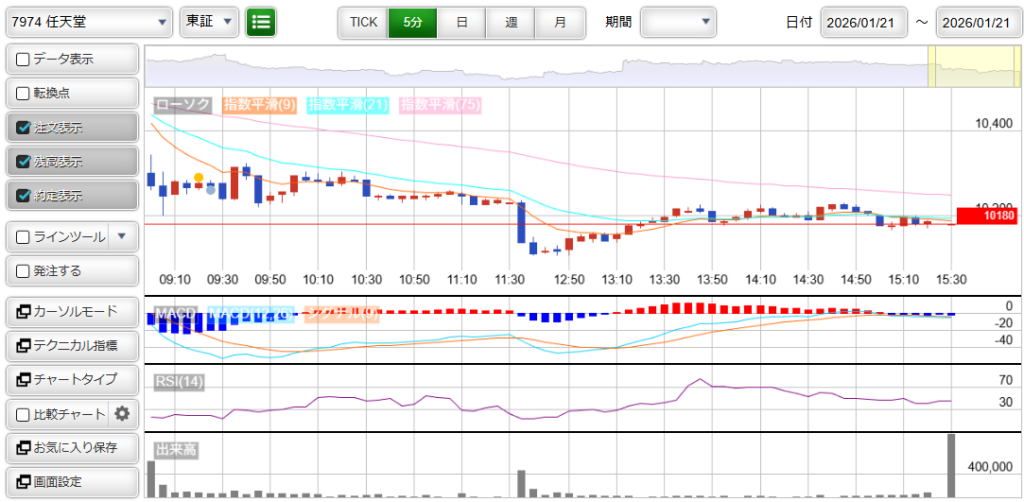Open the 7974 任天堂 stock dropdown
The width and height of the screenshot is (1024, 502).
pos(88,21)
